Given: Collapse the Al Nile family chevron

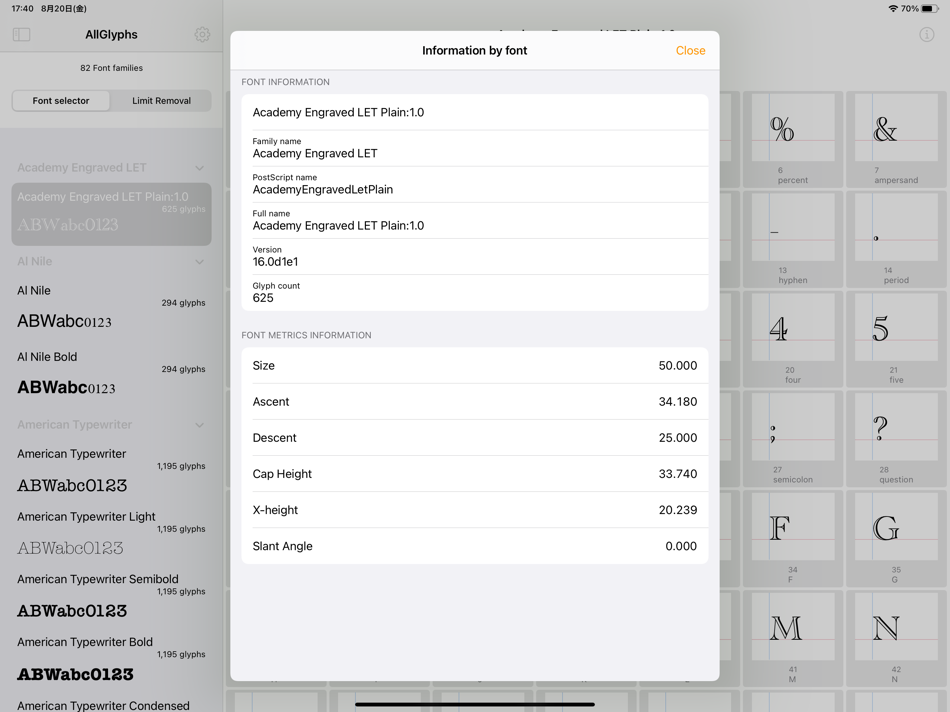Looking at the screenshot, I should point(199,262).
